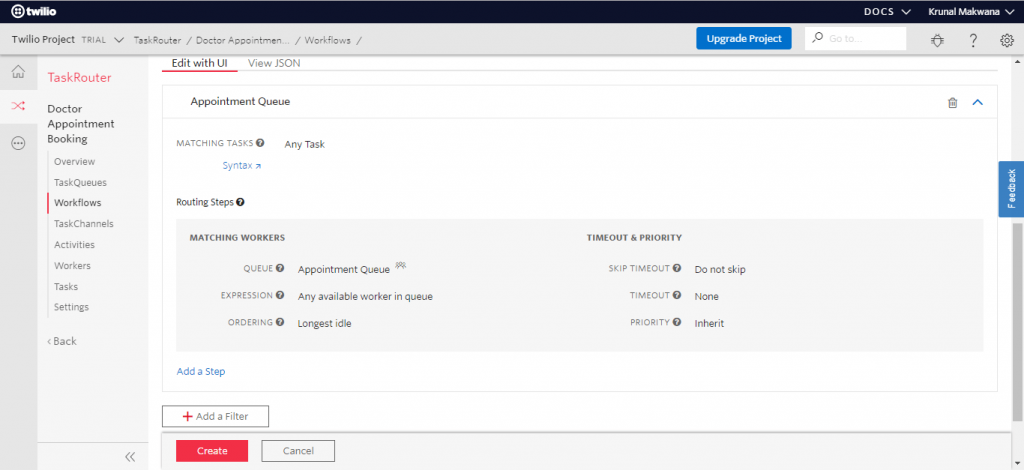
Task: Open Activities in sidebar
Action: click(x=74, y=245)
